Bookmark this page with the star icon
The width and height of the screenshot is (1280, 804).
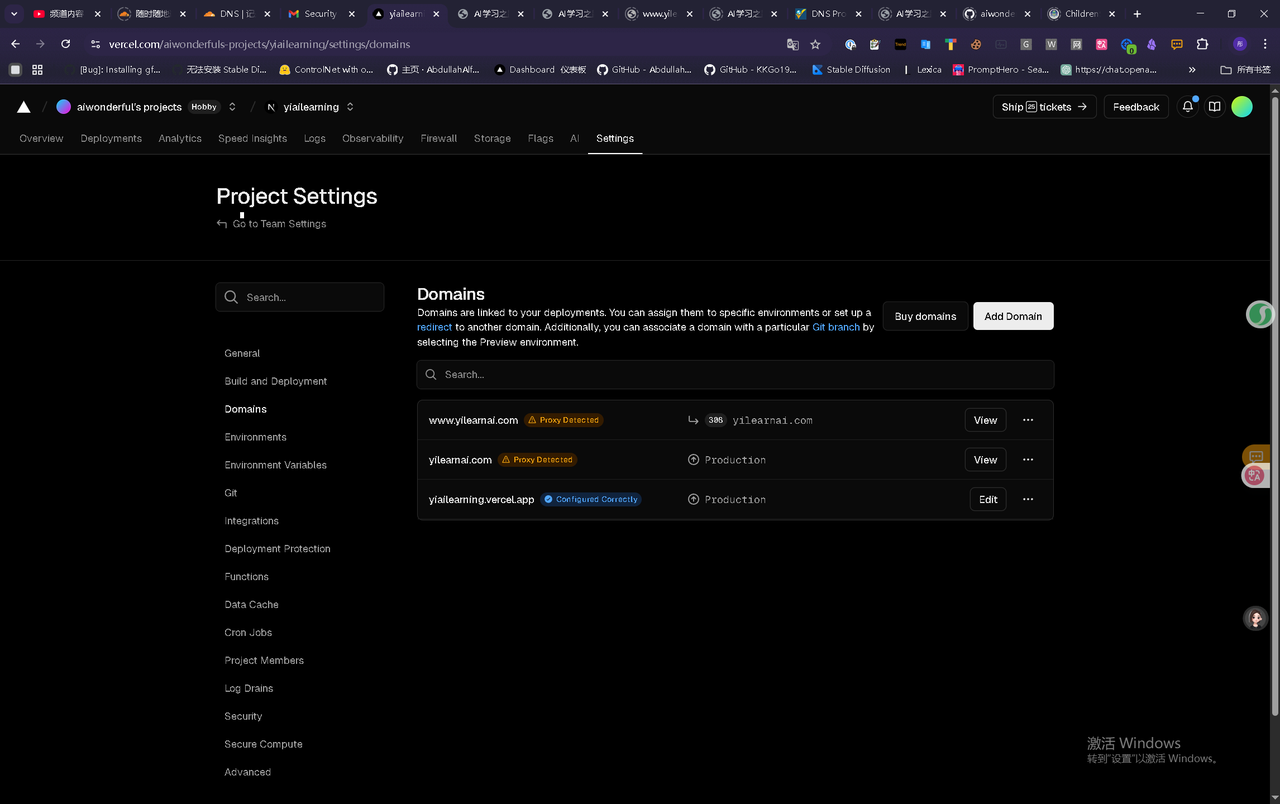pyautogui.click(x=815, y=44)
